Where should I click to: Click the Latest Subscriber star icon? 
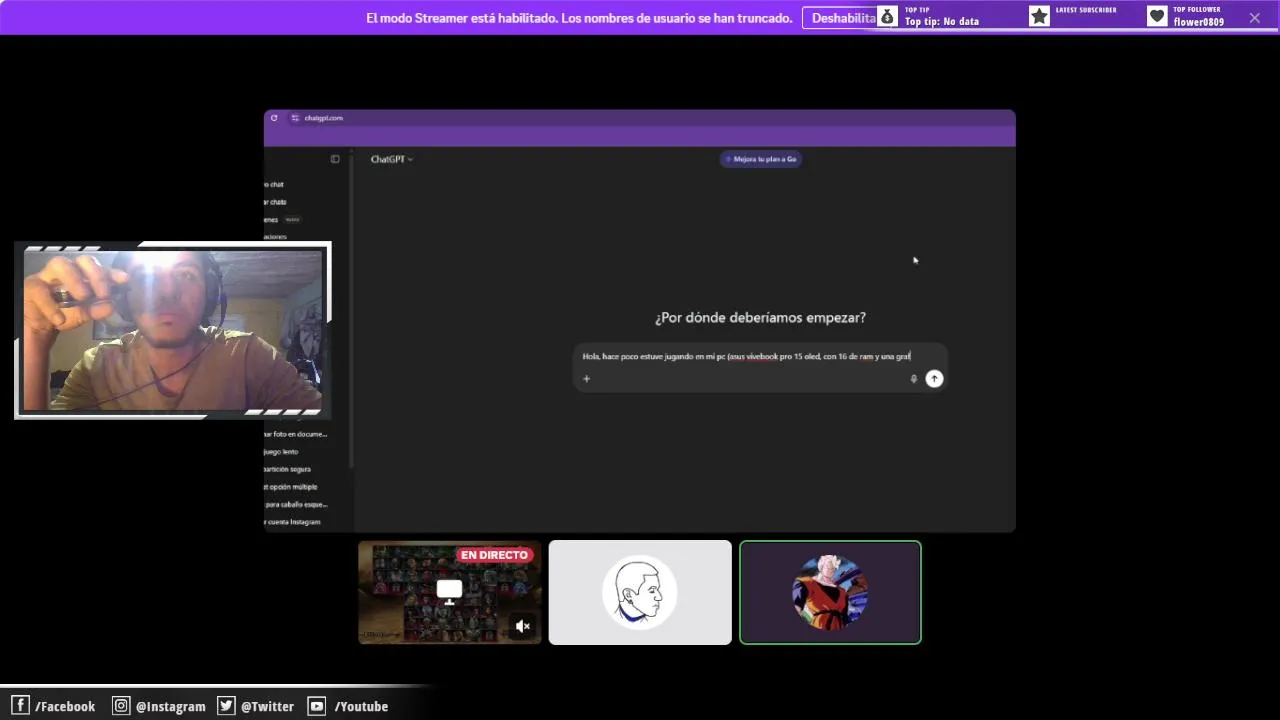pos(1040,16)
